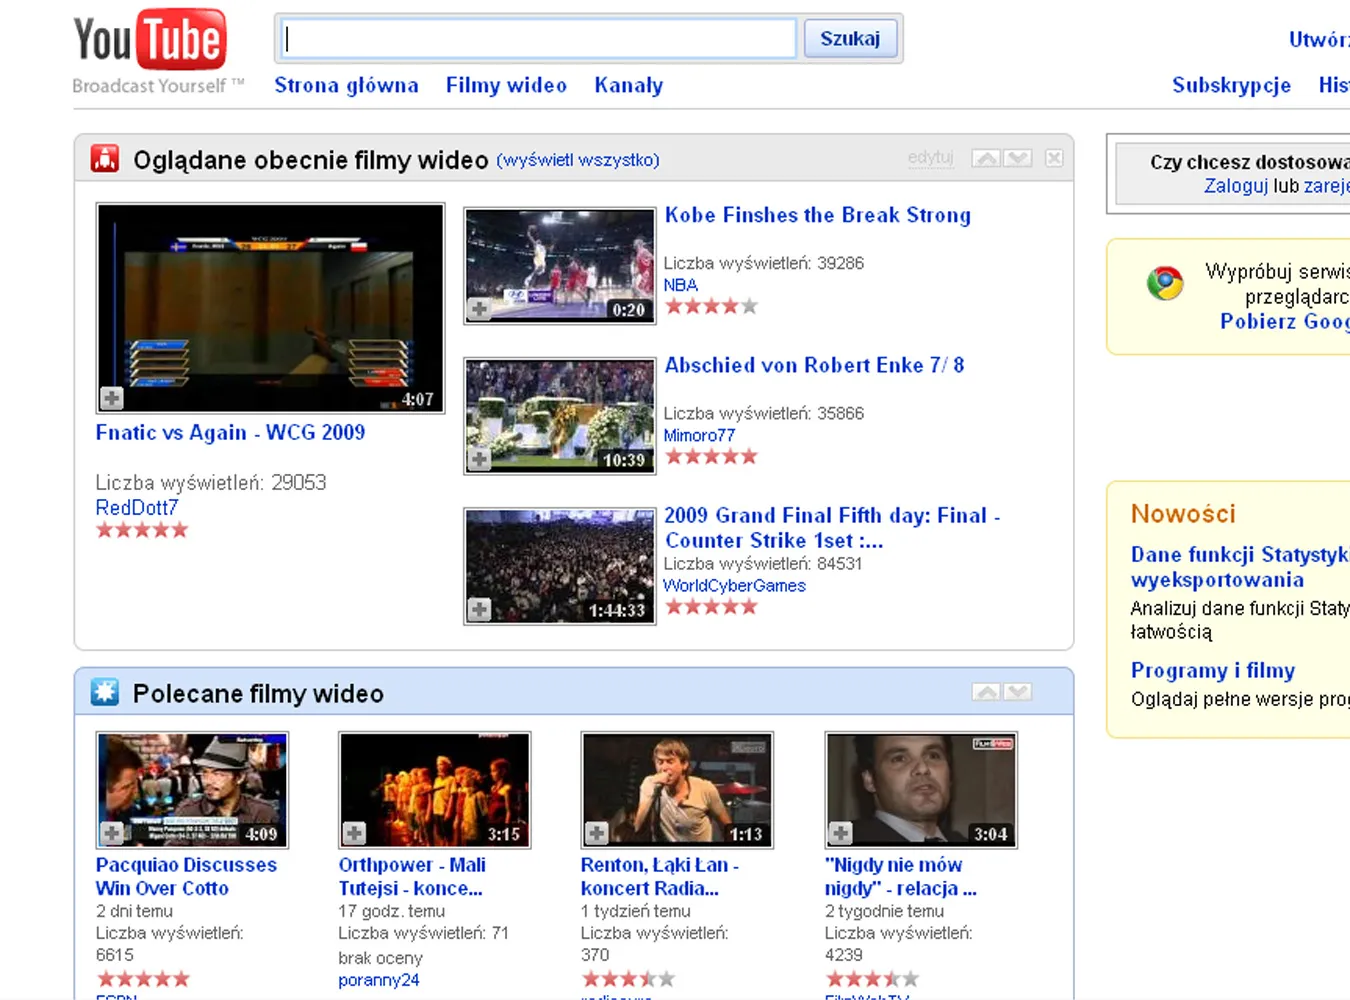Click the search text field

pos(538,39)
